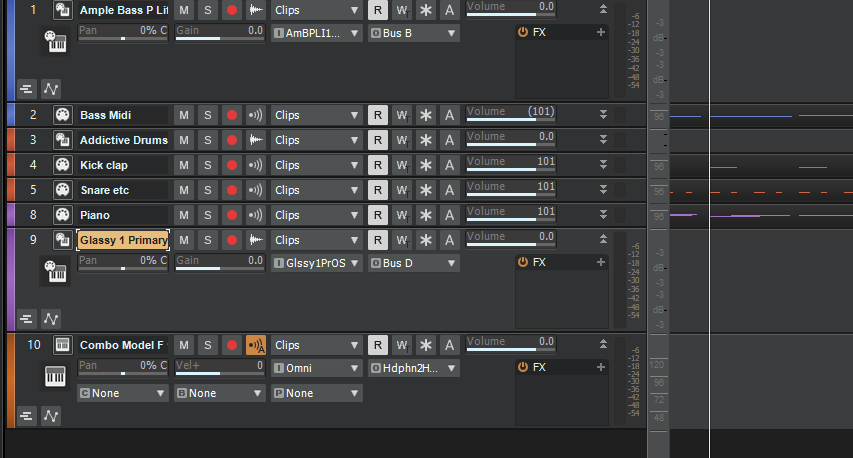Mute the Ample Bass P track
Image resolution: width=853 pixels, height=458 pixels.
point(184,10)
